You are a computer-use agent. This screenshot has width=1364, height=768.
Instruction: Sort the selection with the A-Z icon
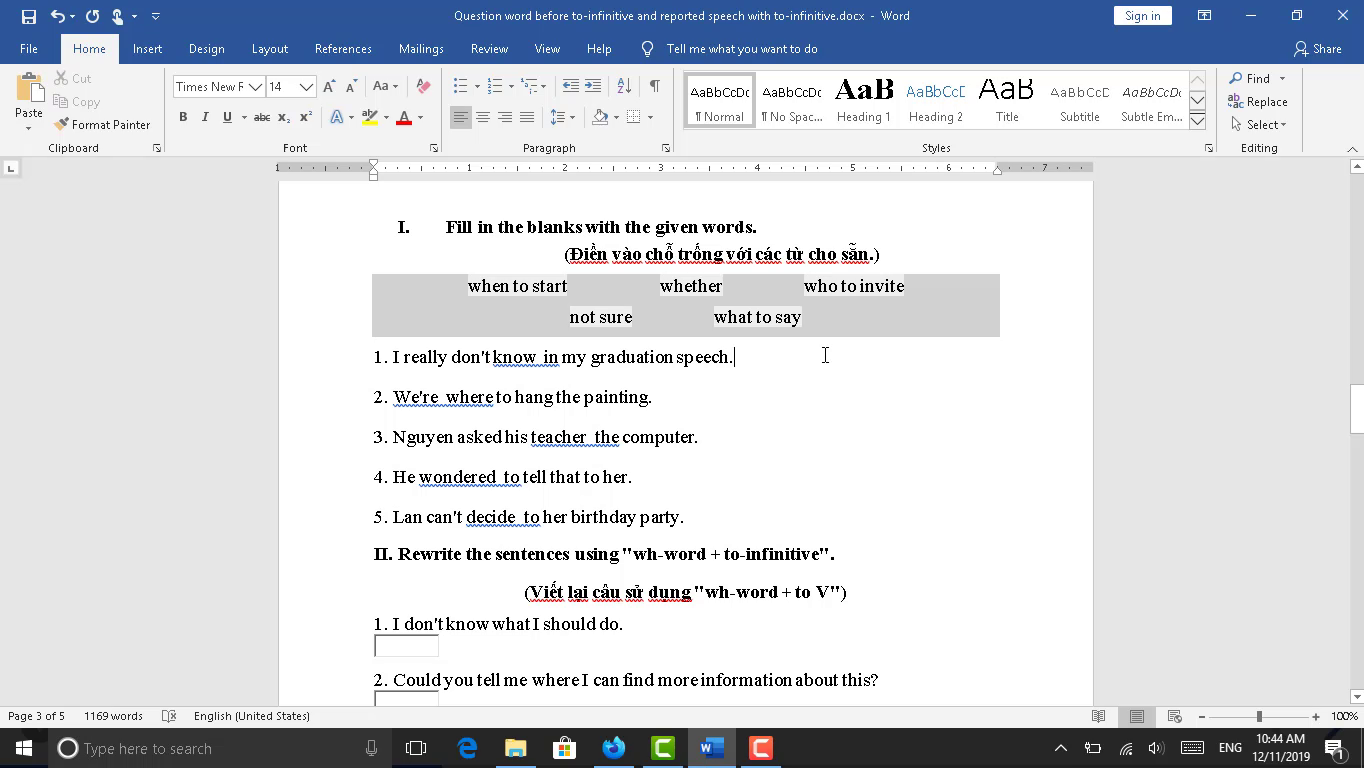coord(624,87)
